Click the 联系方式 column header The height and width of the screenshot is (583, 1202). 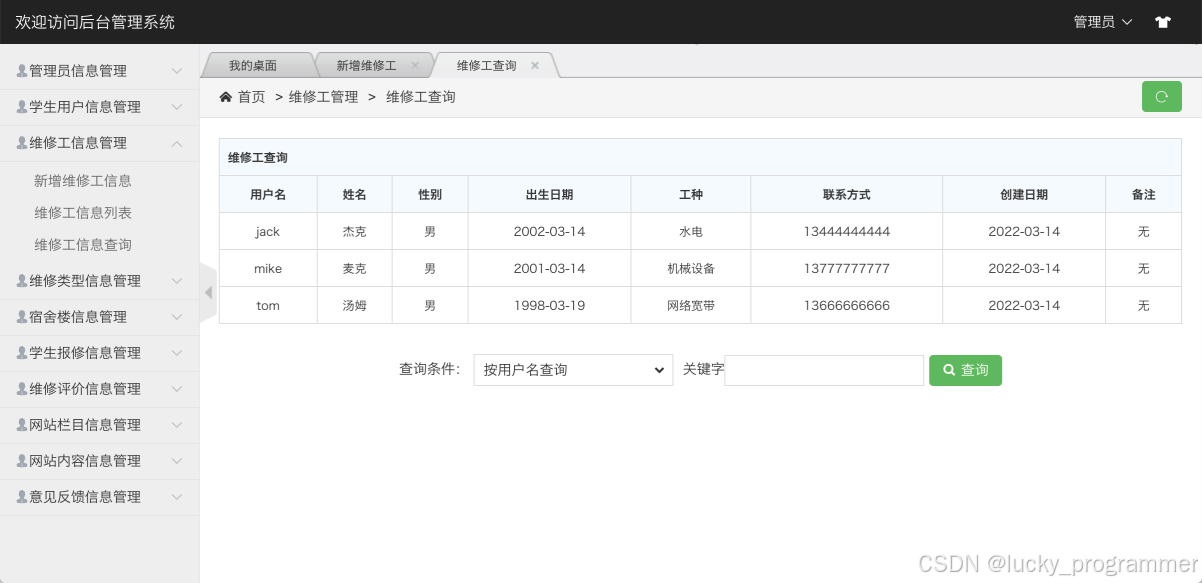847,195
